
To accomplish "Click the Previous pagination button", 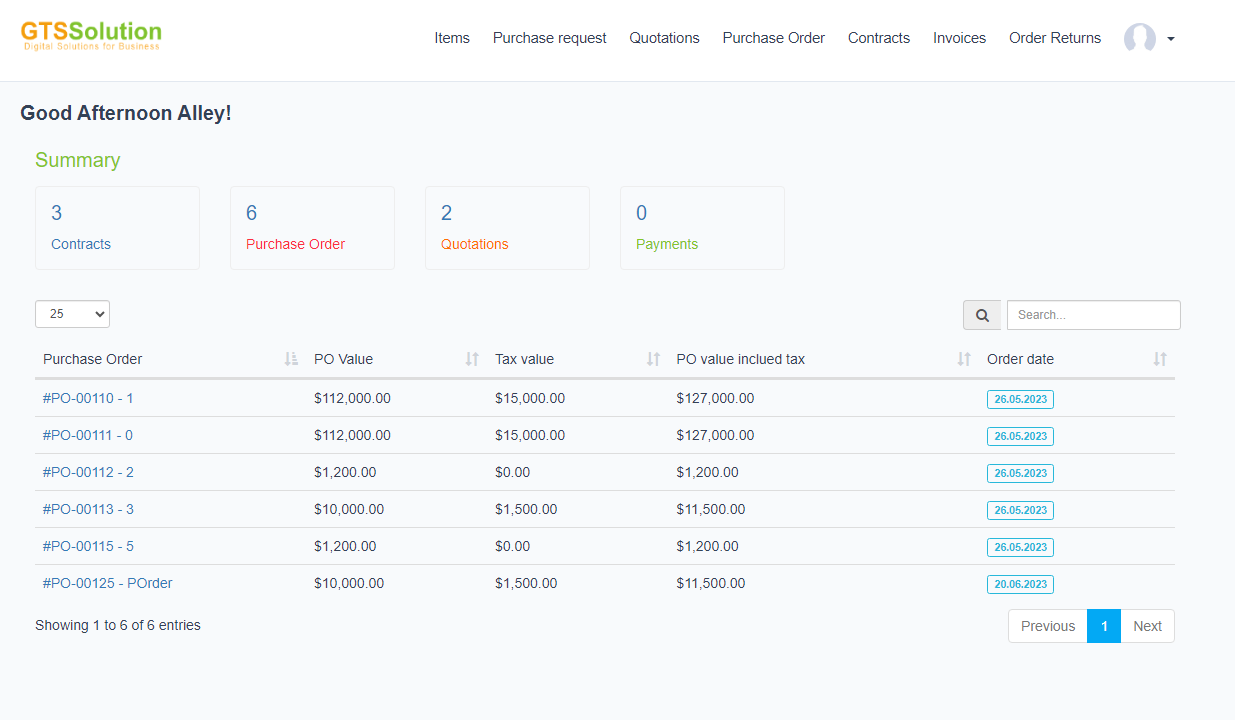I will pos(1047,626).
